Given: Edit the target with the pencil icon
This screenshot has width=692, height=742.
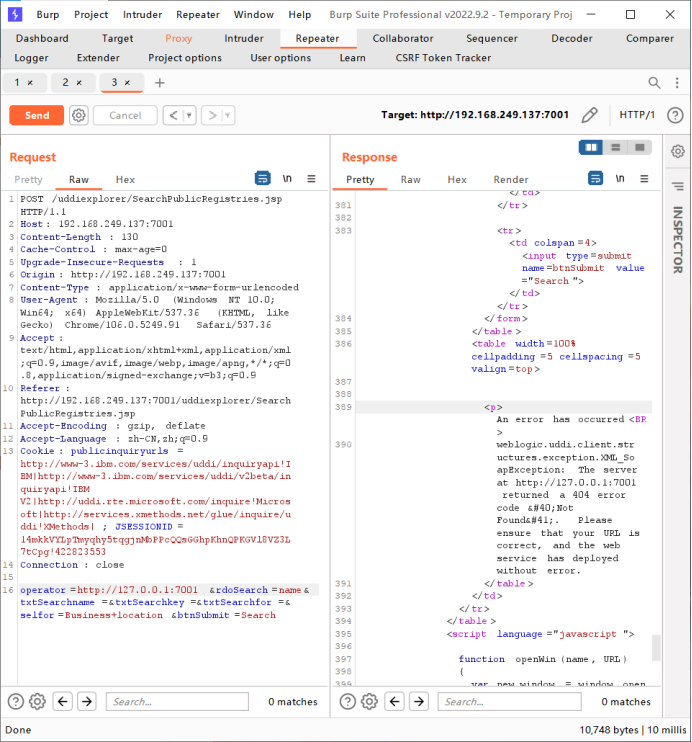Looking at the screenshot, I should pyautogui.click(x=589, y=115).
